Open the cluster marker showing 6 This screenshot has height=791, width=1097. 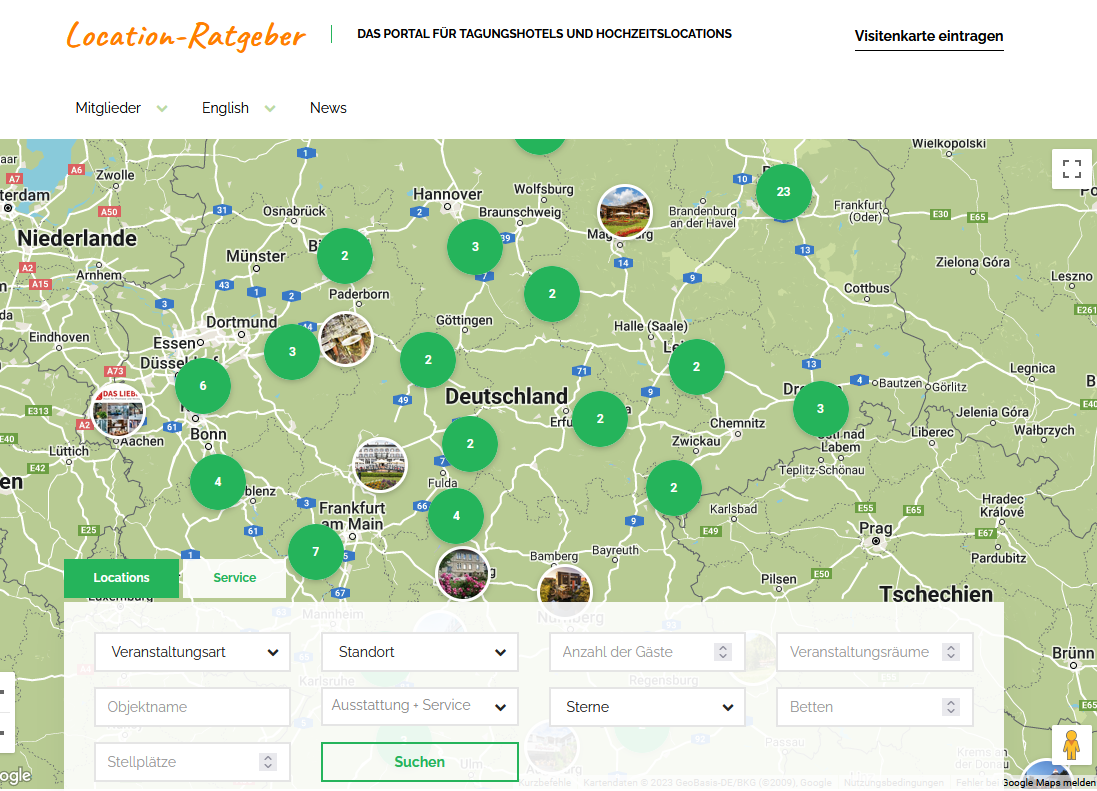(203, 386)
